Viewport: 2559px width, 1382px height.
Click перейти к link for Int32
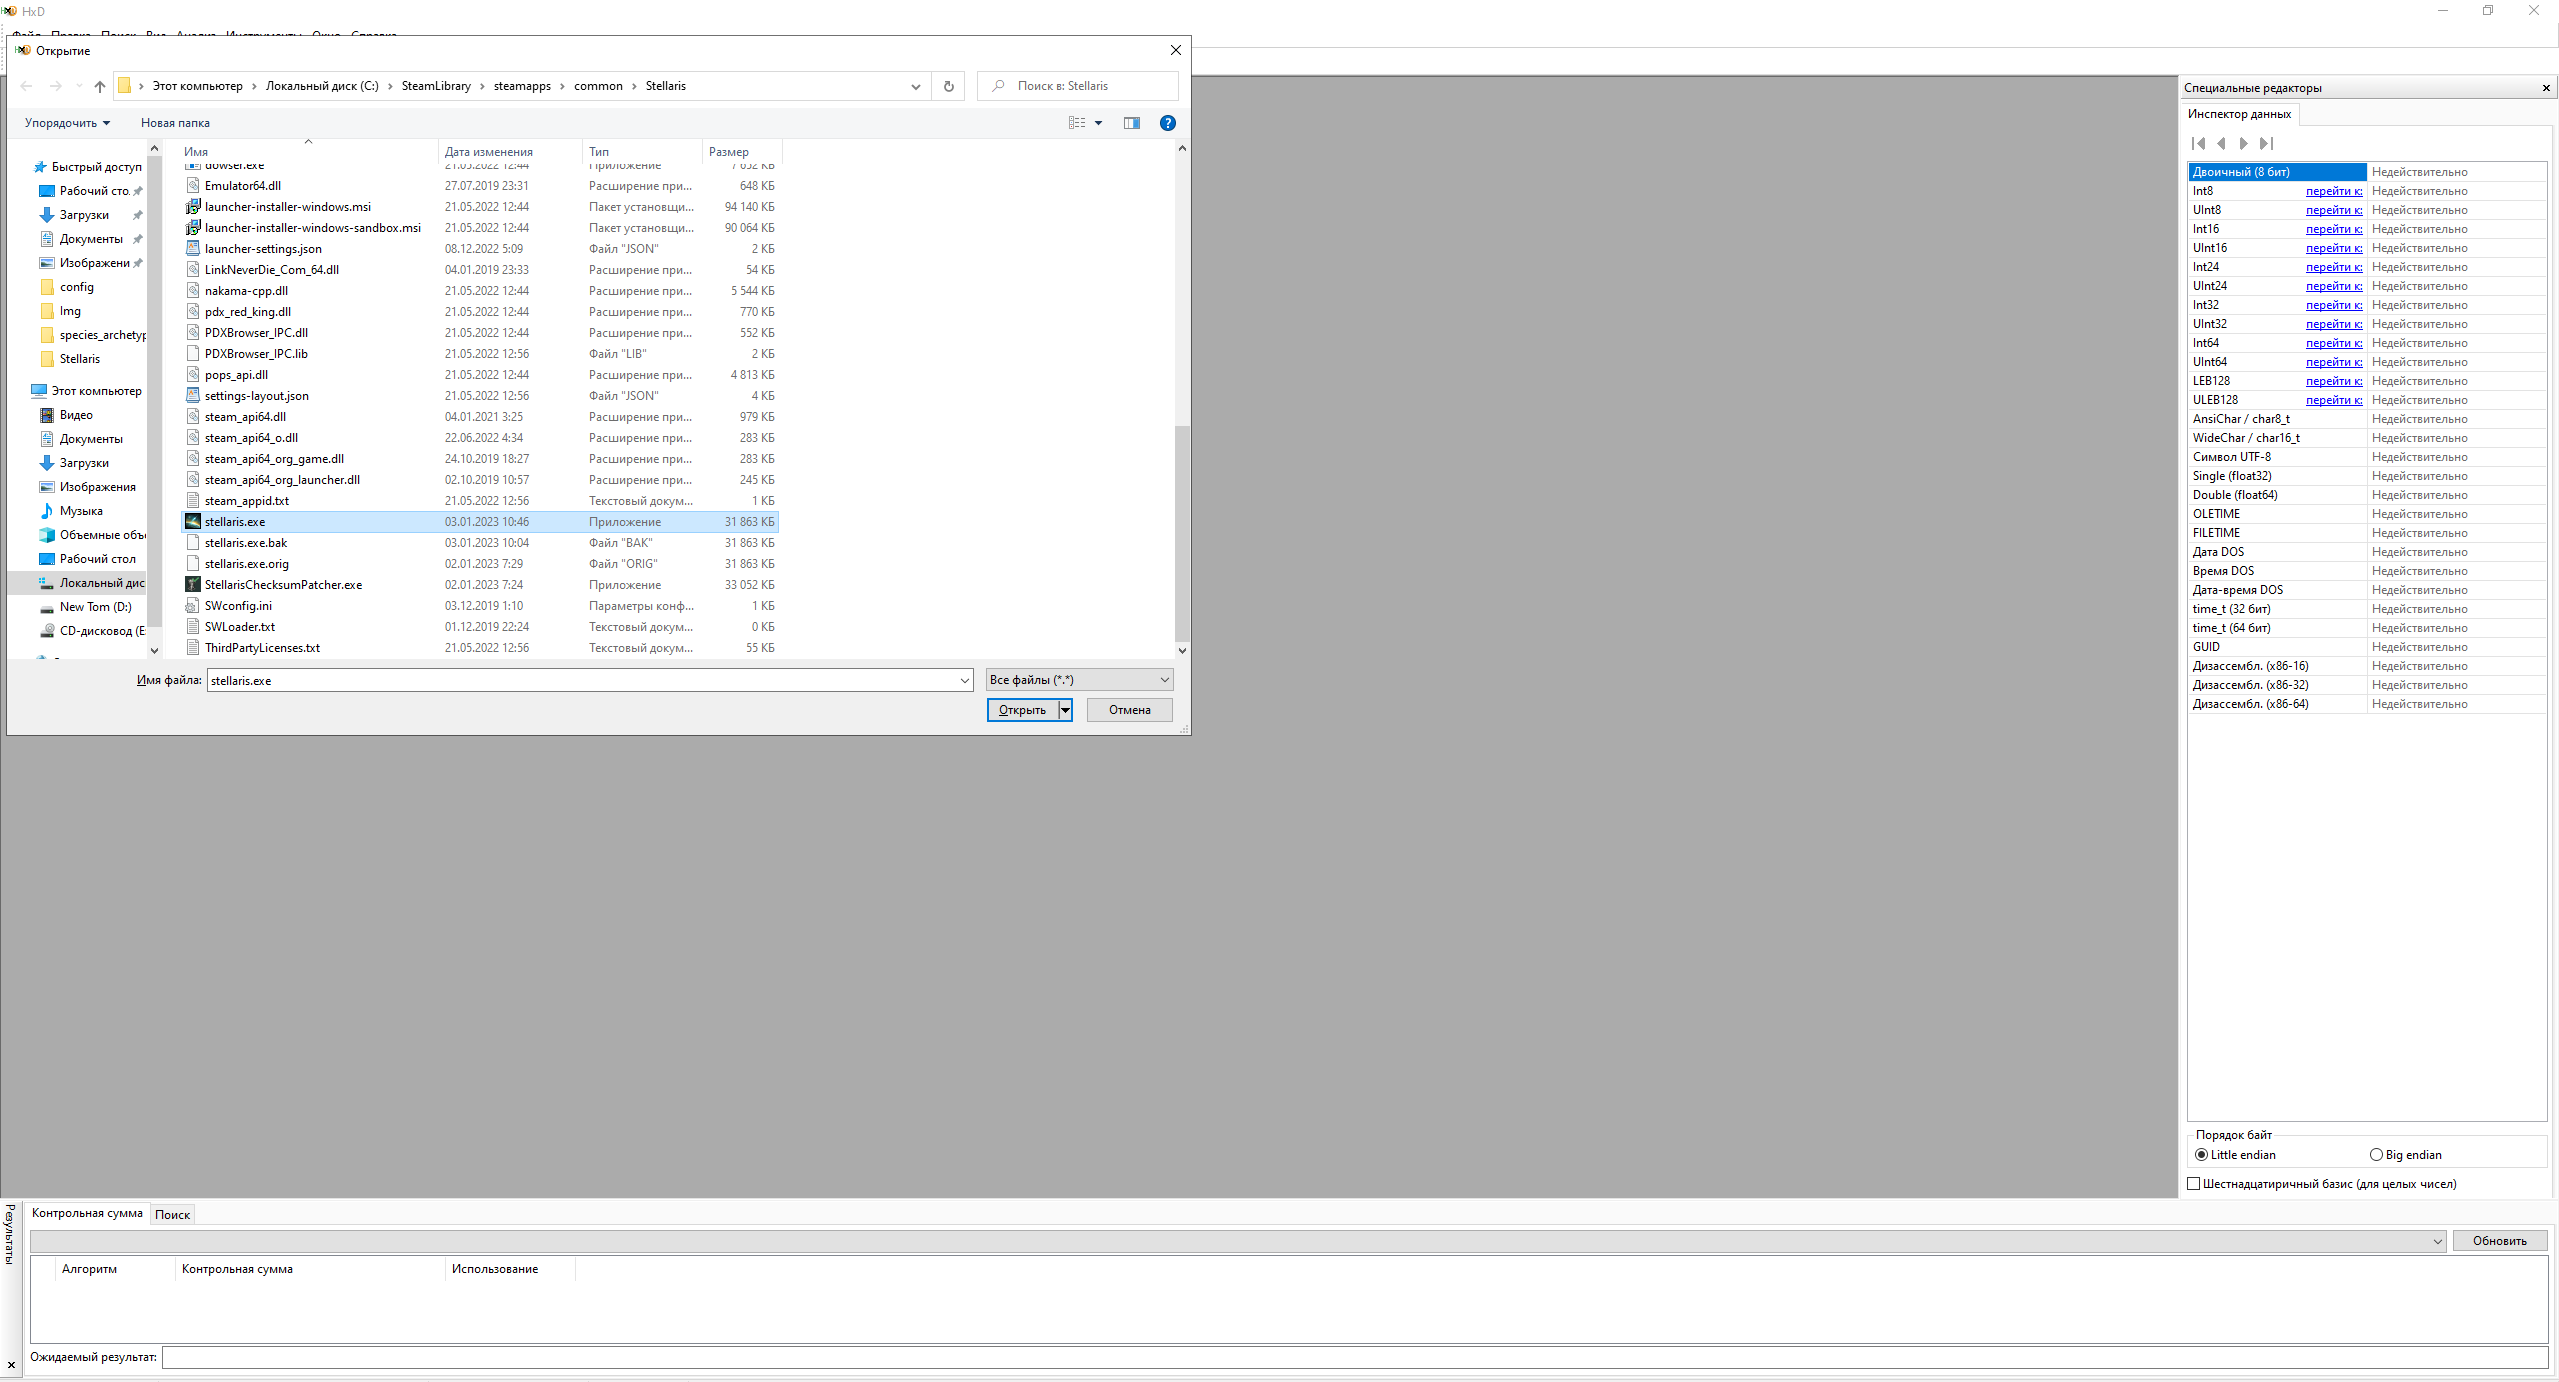(2333, 305)
